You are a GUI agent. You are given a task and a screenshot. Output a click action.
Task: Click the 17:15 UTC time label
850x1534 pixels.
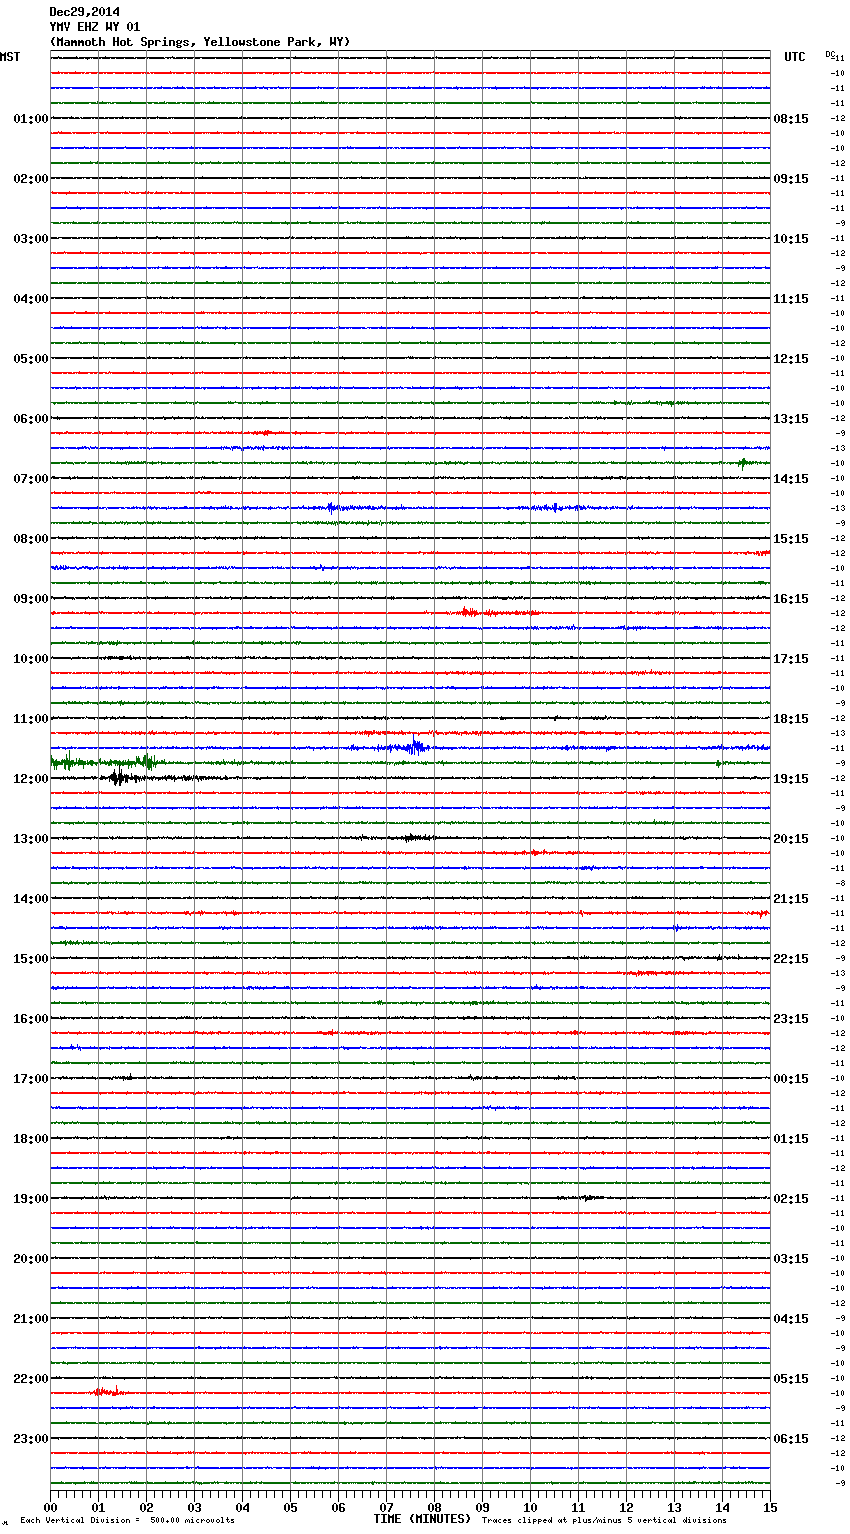click(x=791, y=659)
